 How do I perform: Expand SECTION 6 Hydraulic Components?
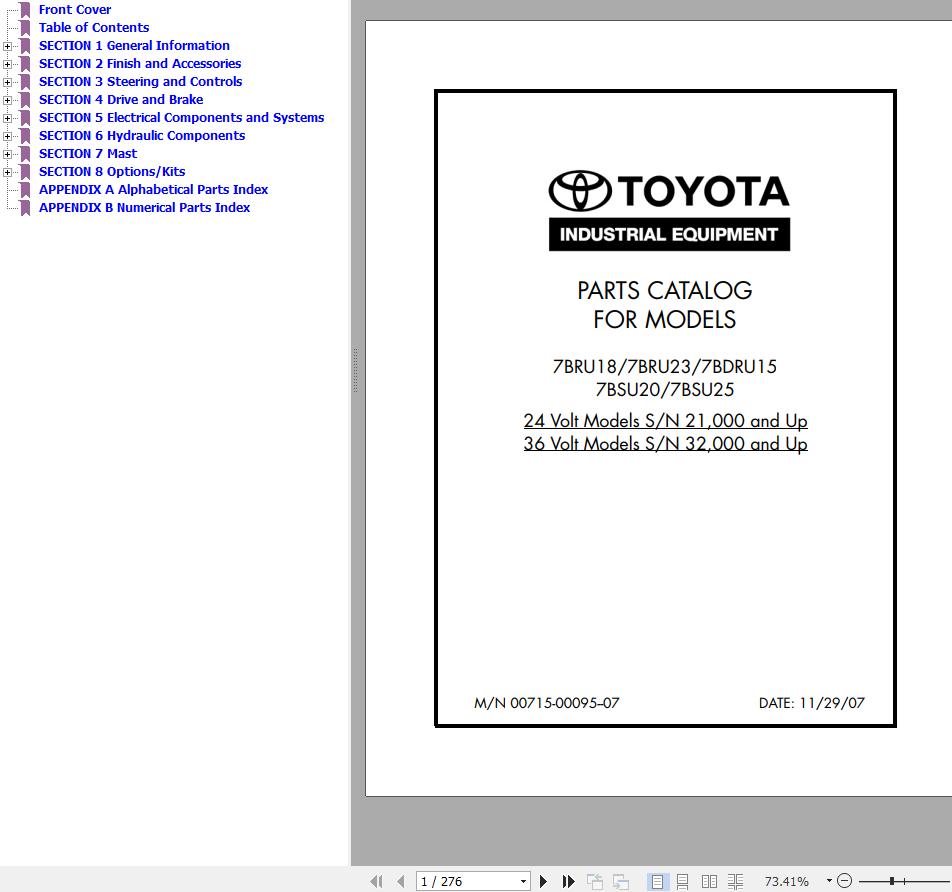pyautogui.click(x=7, y=136)
